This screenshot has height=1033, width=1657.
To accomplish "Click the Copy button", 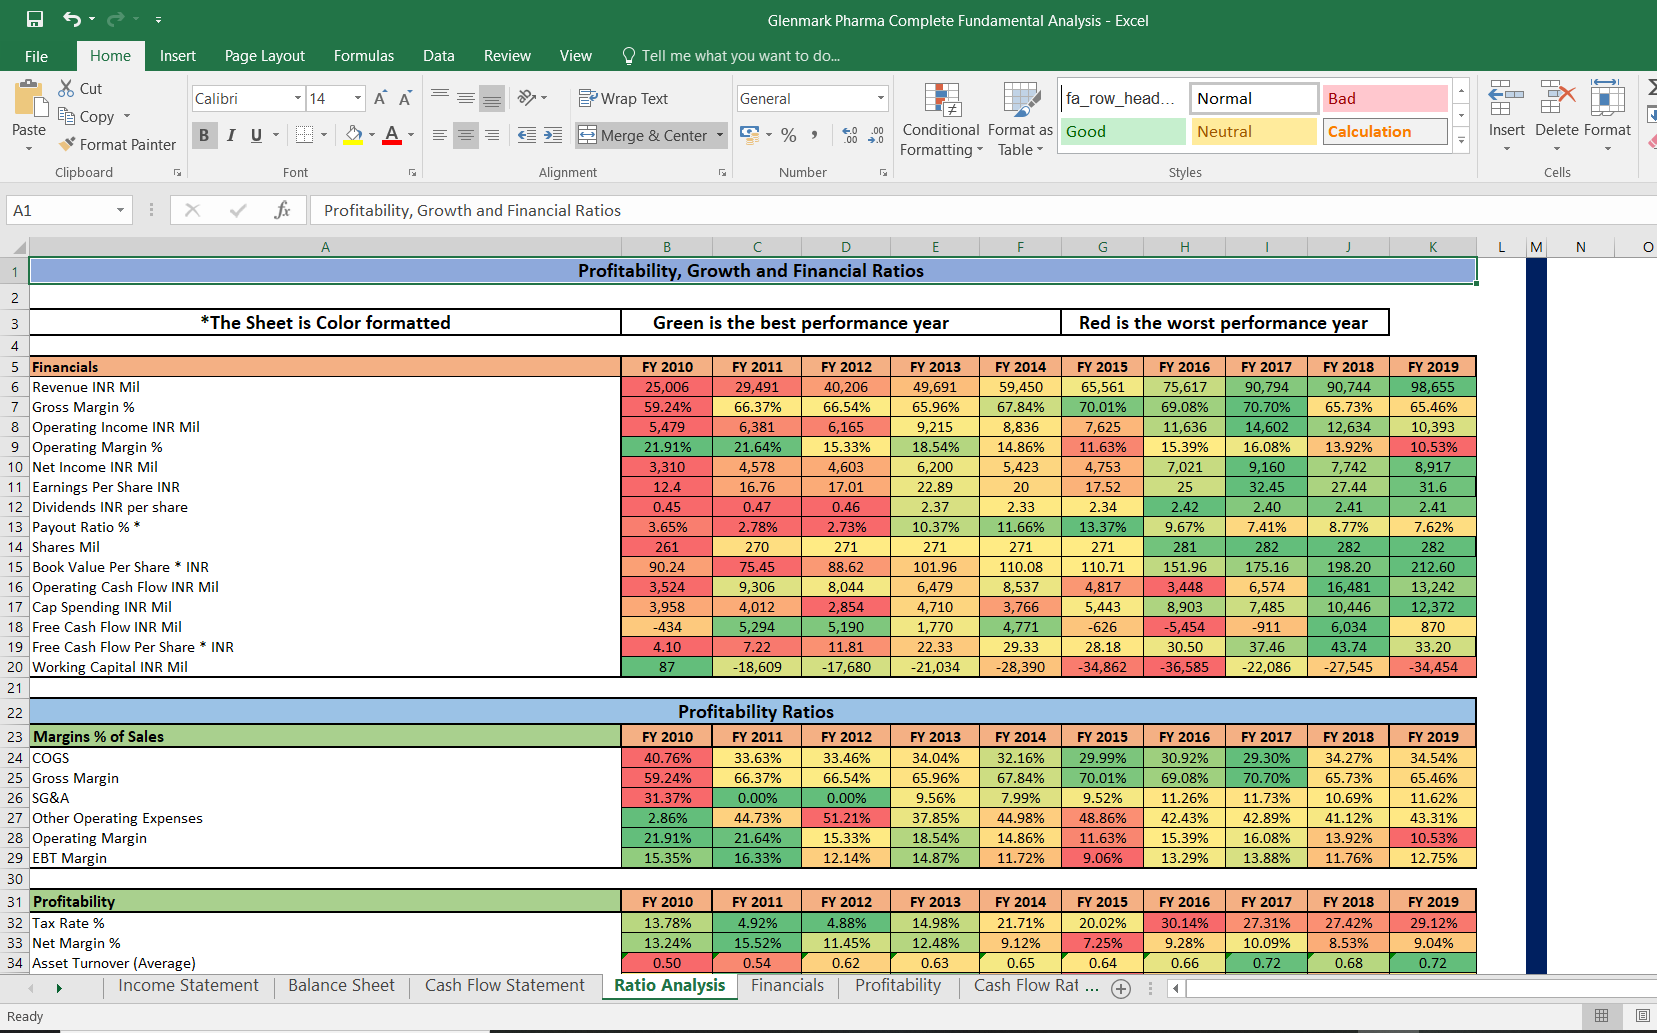I will [86, 116].
